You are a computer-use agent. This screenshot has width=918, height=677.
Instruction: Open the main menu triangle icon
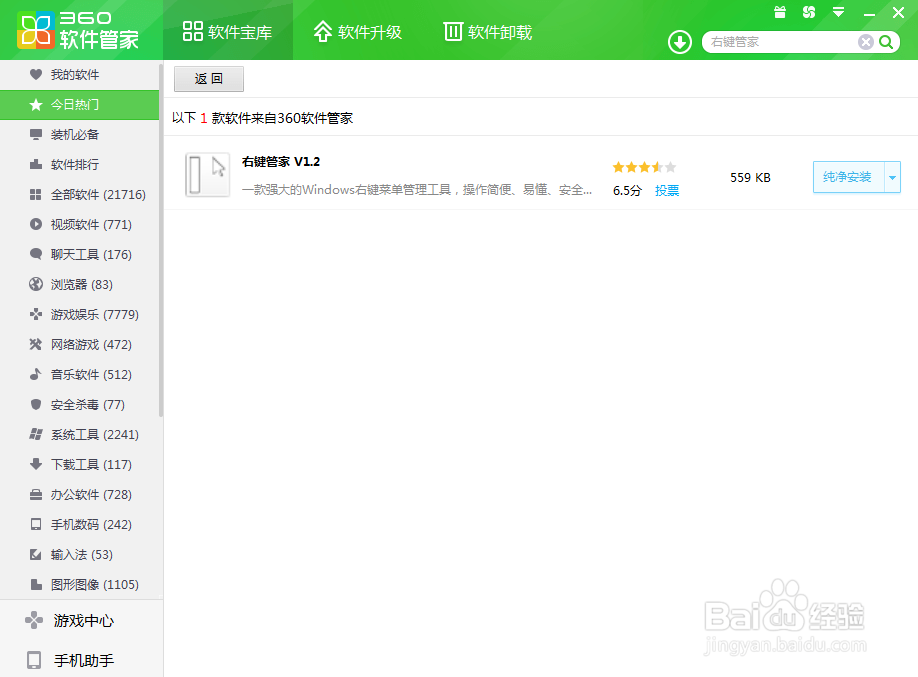coord(838,12)
